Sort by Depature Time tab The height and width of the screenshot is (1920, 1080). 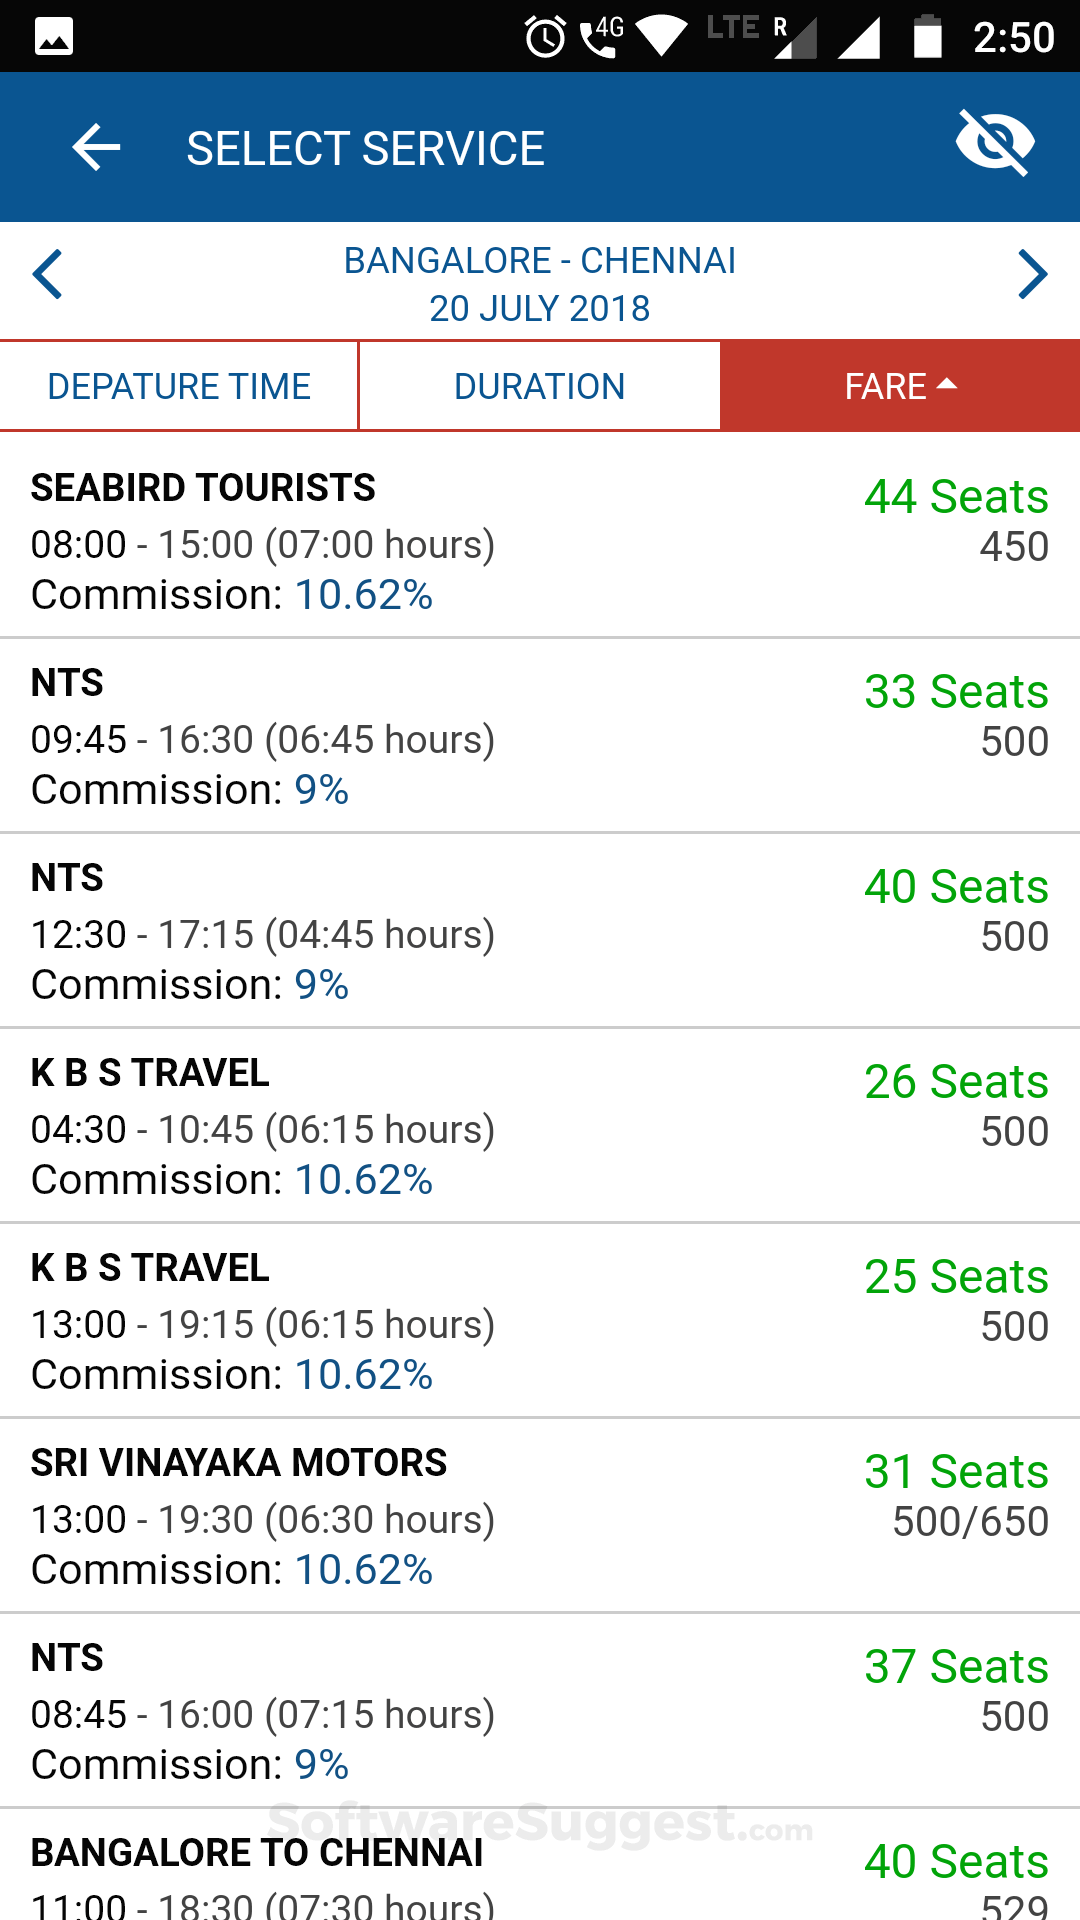[179, 387]
